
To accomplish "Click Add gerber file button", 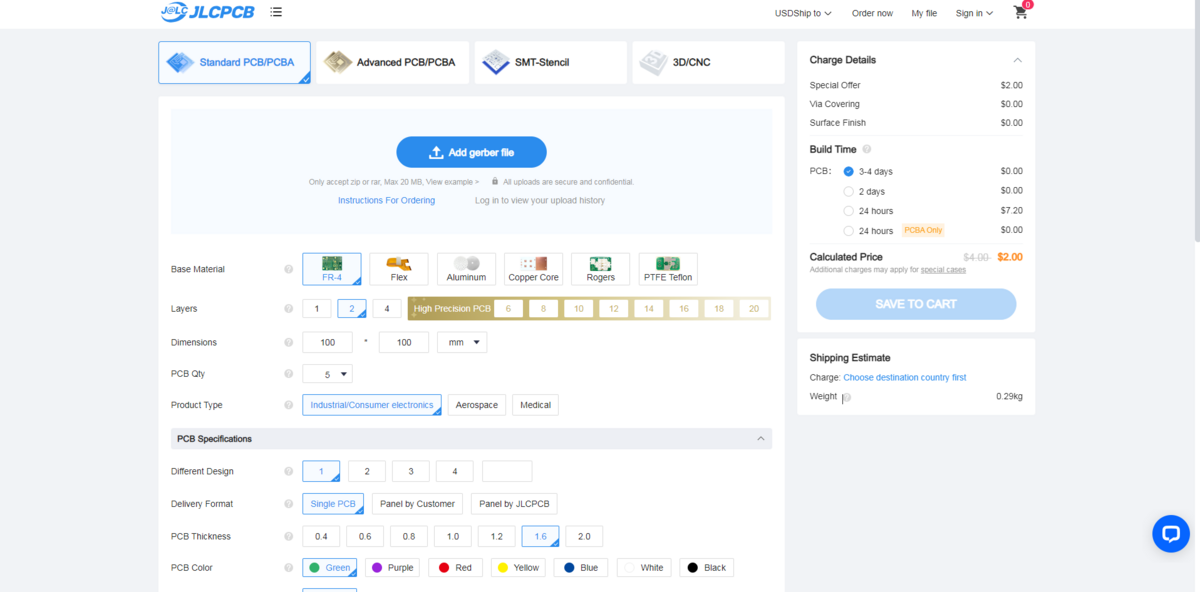I will pyautogui.click(x=471, y=152).
